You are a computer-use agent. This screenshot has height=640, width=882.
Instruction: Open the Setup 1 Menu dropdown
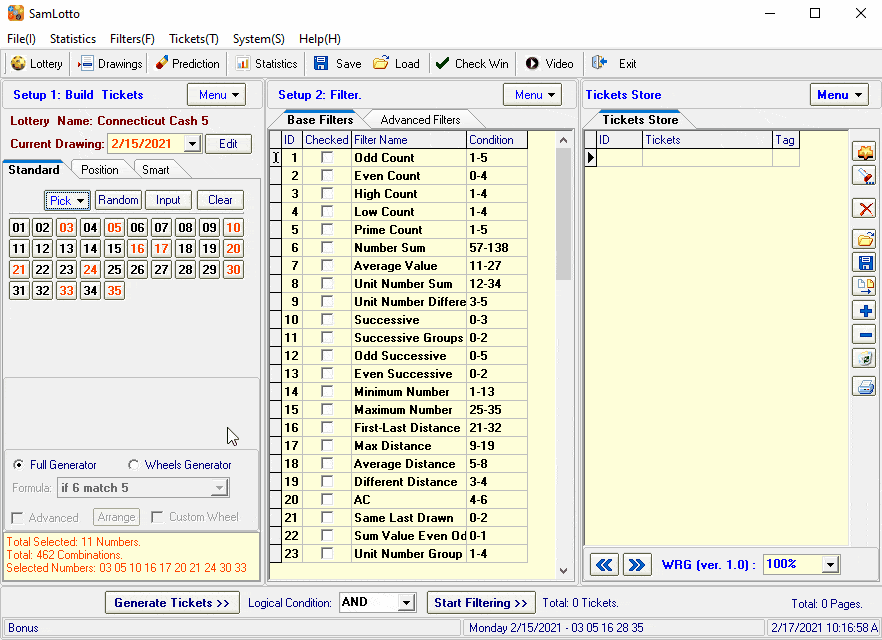coord(217,94)
